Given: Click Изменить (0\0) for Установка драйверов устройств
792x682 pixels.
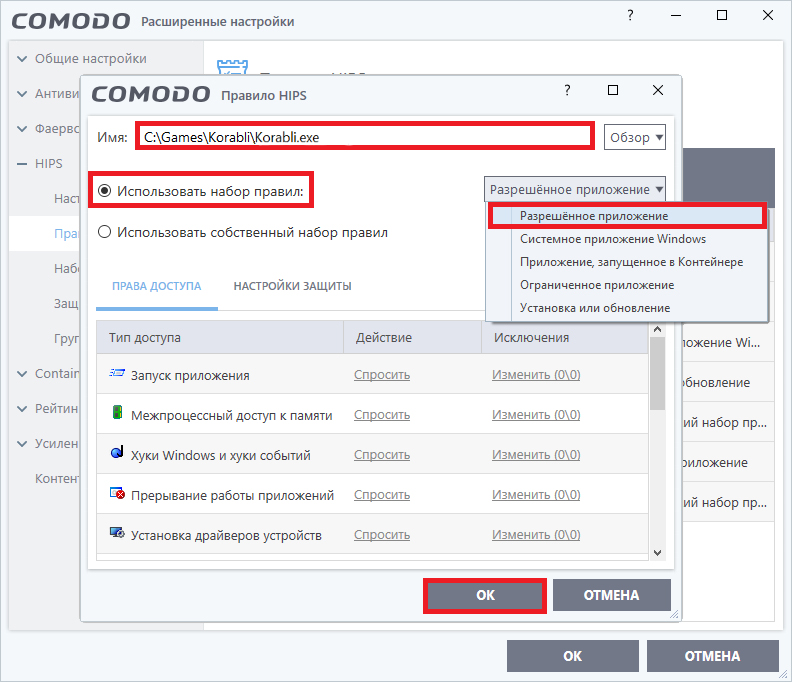Looking at the screenshot, I should coord(536,534).
